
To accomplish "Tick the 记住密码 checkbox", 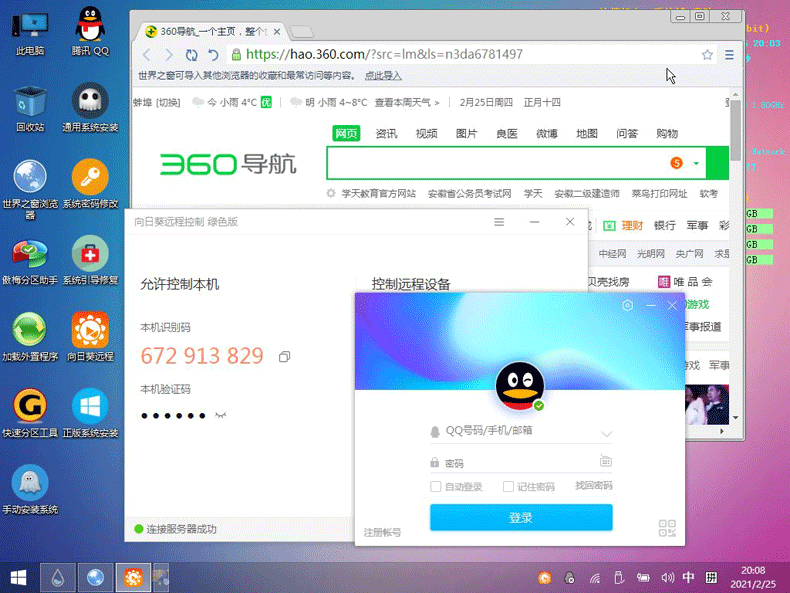I will [509, 487].
